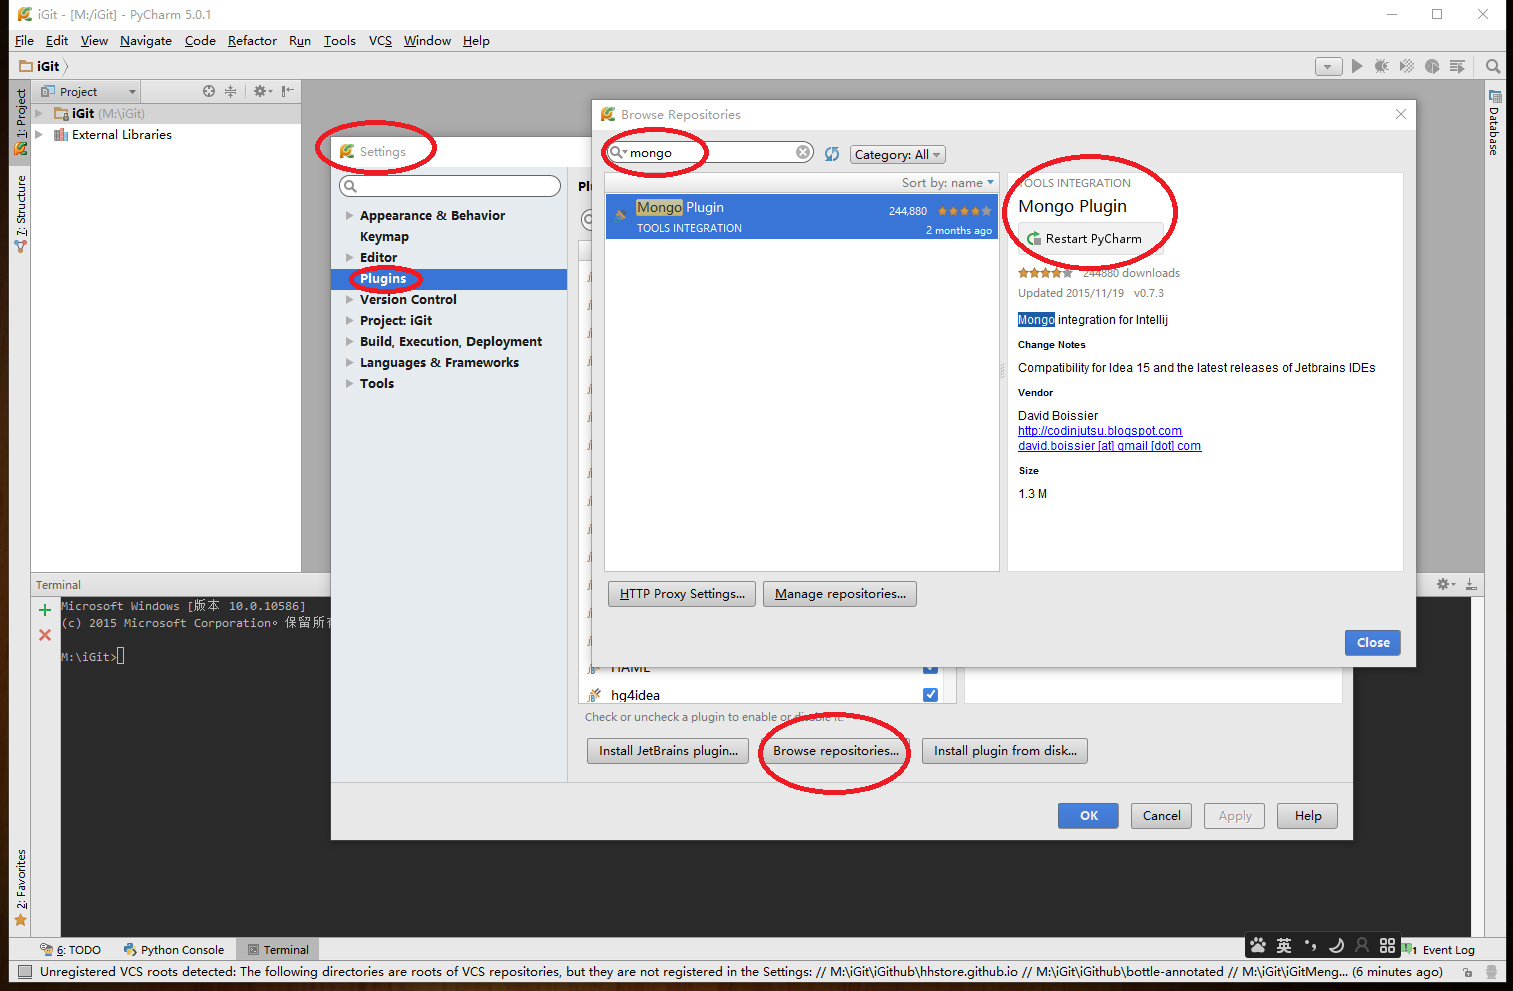Close the Browse Repositories dialog
Viewport: 1513px width, 991px height.
pos(1372,643)
